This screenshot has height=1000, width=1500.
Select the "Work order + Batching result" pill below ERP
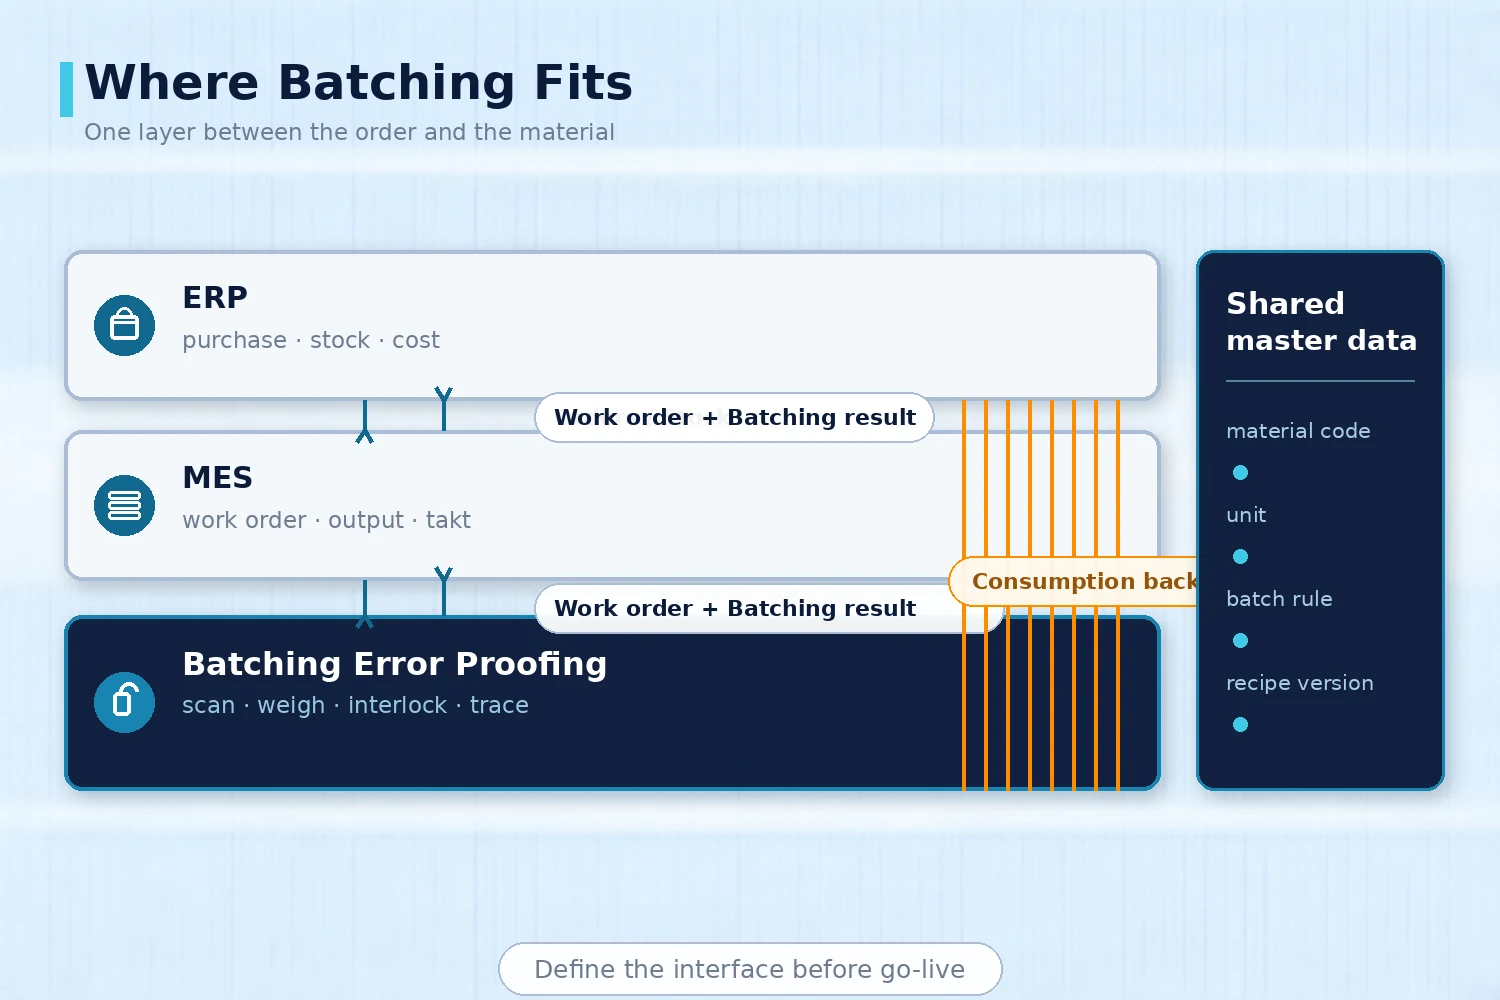coord(734,417)
